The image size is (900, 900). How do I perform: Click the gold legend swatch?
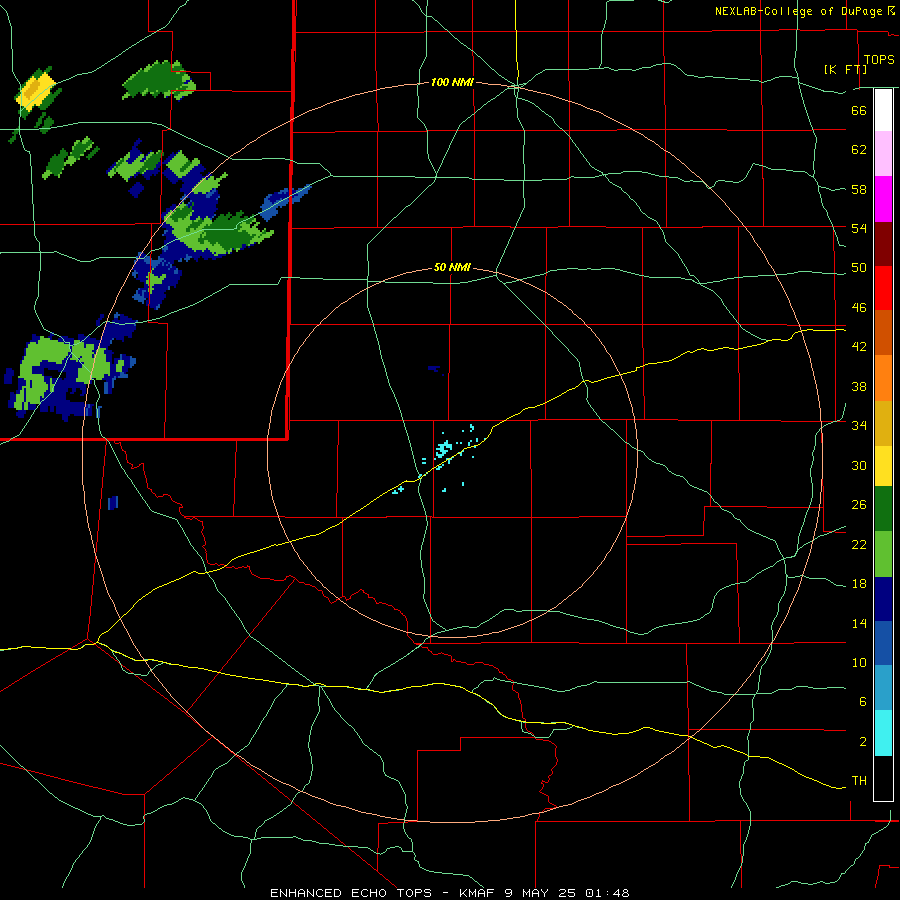tap(883, 423)
